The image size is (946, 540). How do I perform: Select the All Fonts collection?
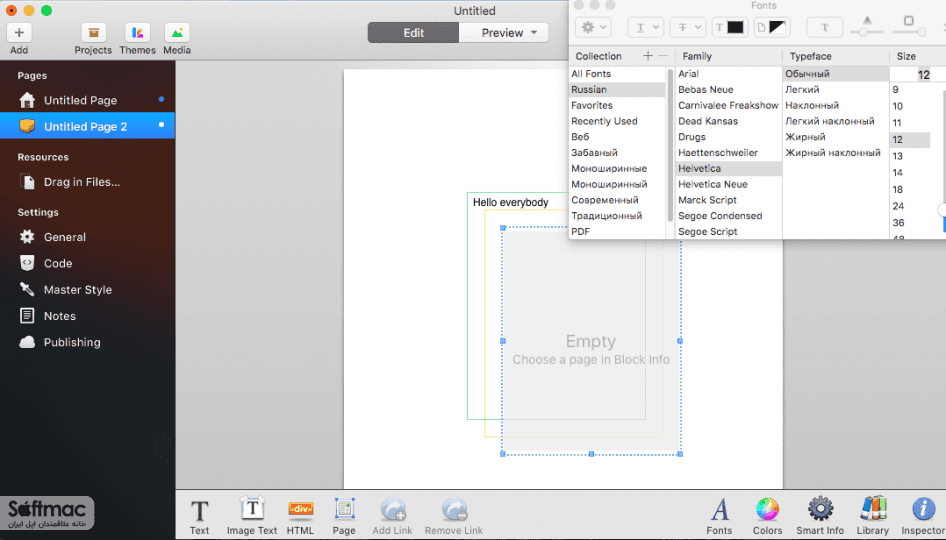pyautogui.click(x=591, y=74)
